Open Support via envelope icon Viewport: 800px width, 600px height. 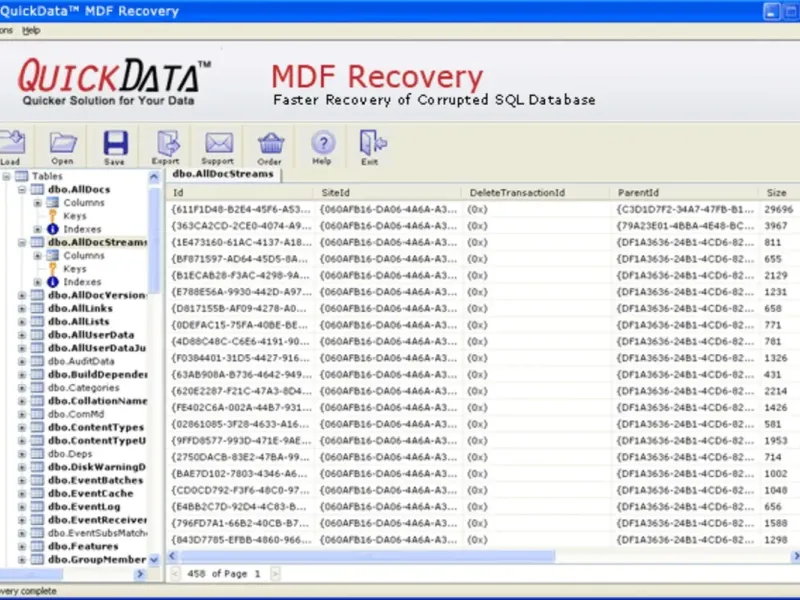click(219, 143)
